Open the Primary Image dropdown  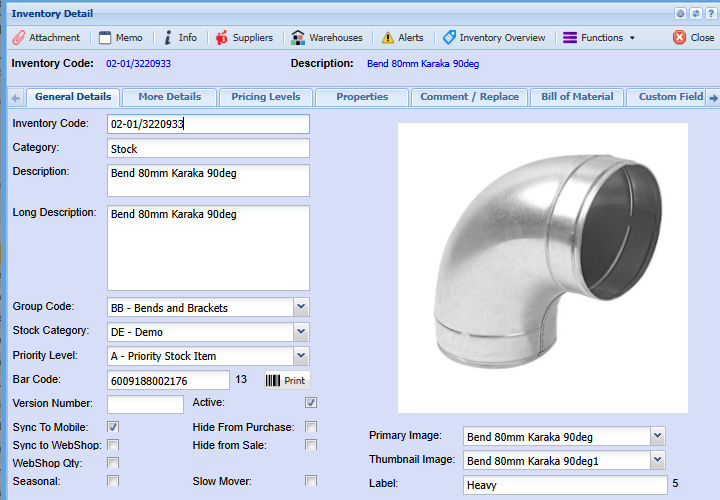657,436
